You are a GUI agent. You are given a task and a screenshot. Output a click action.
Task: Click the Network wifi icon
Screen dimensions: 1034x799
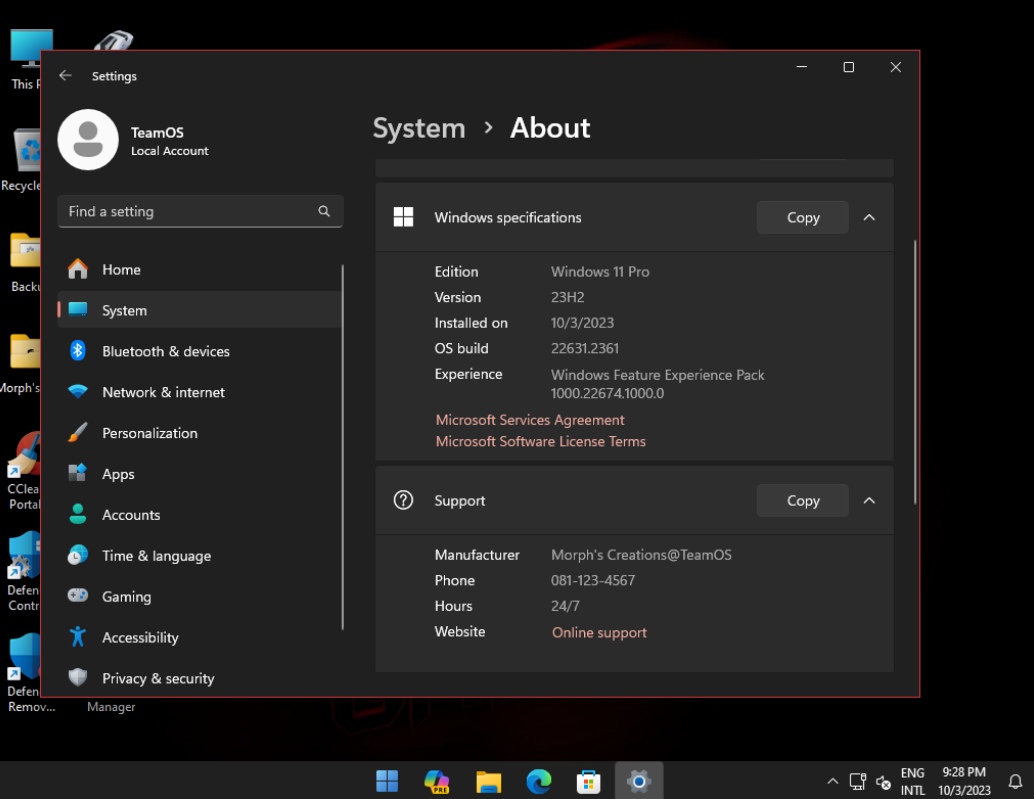click(78, 392)
